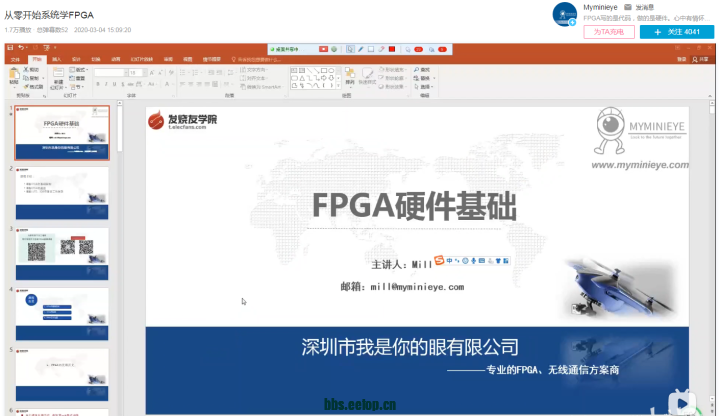This screenshot has height=416, width=720.
Task: Open the Text Direction dropdown
Action: pos(254,70)
